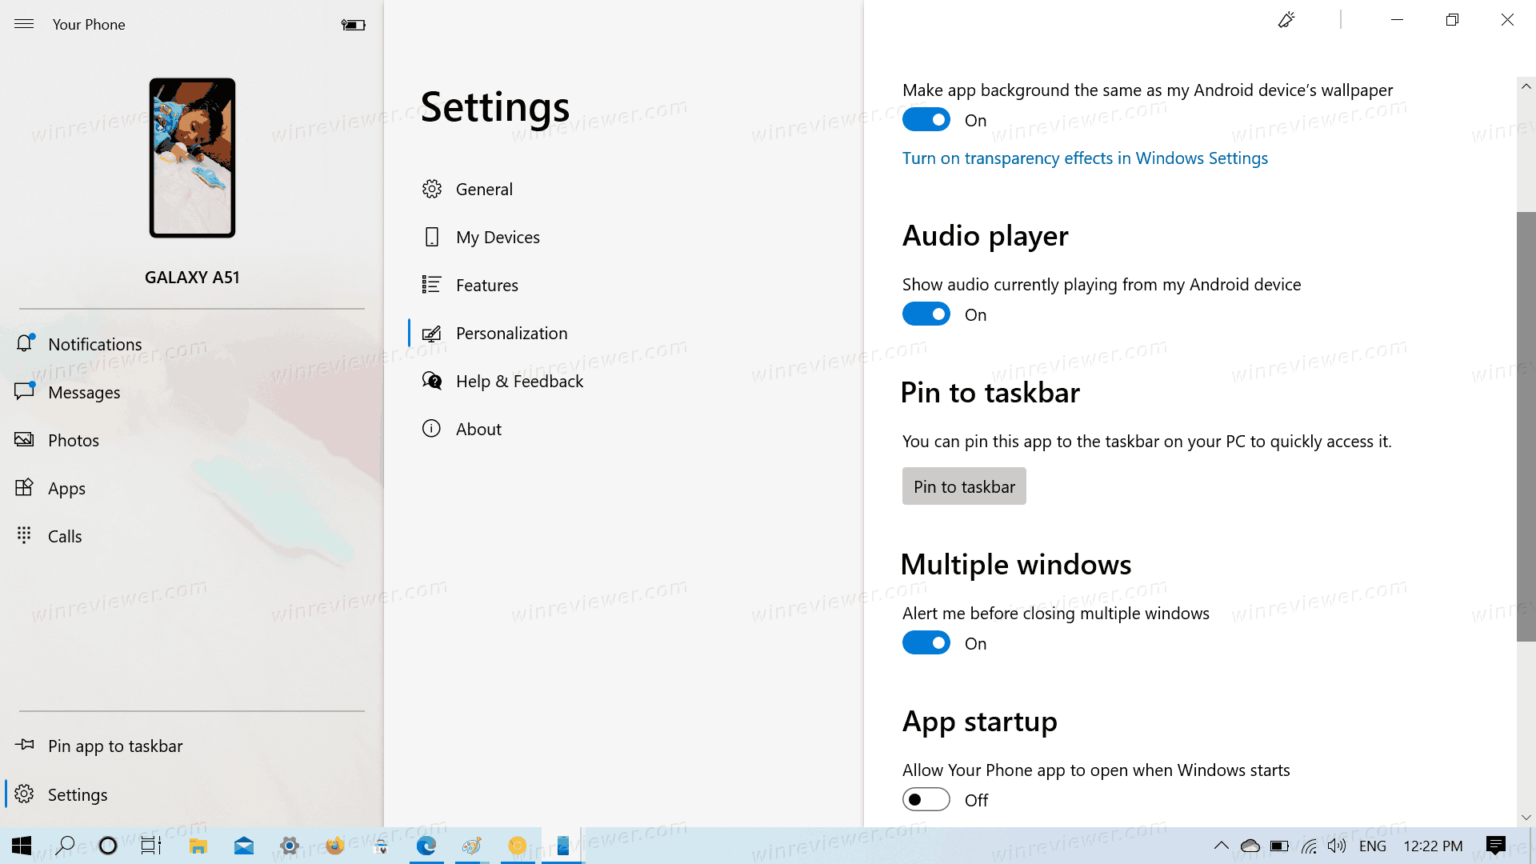This screenshot has width=1536, height=864.
Task: Click the ENG language indicator
Action: click(x=1373, y=846)
